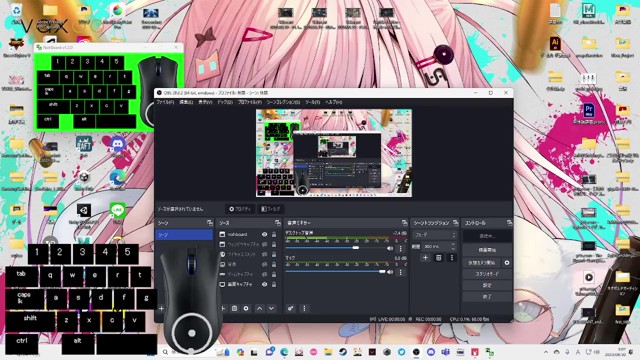Open the ツール(T) menu

[313, 102]
